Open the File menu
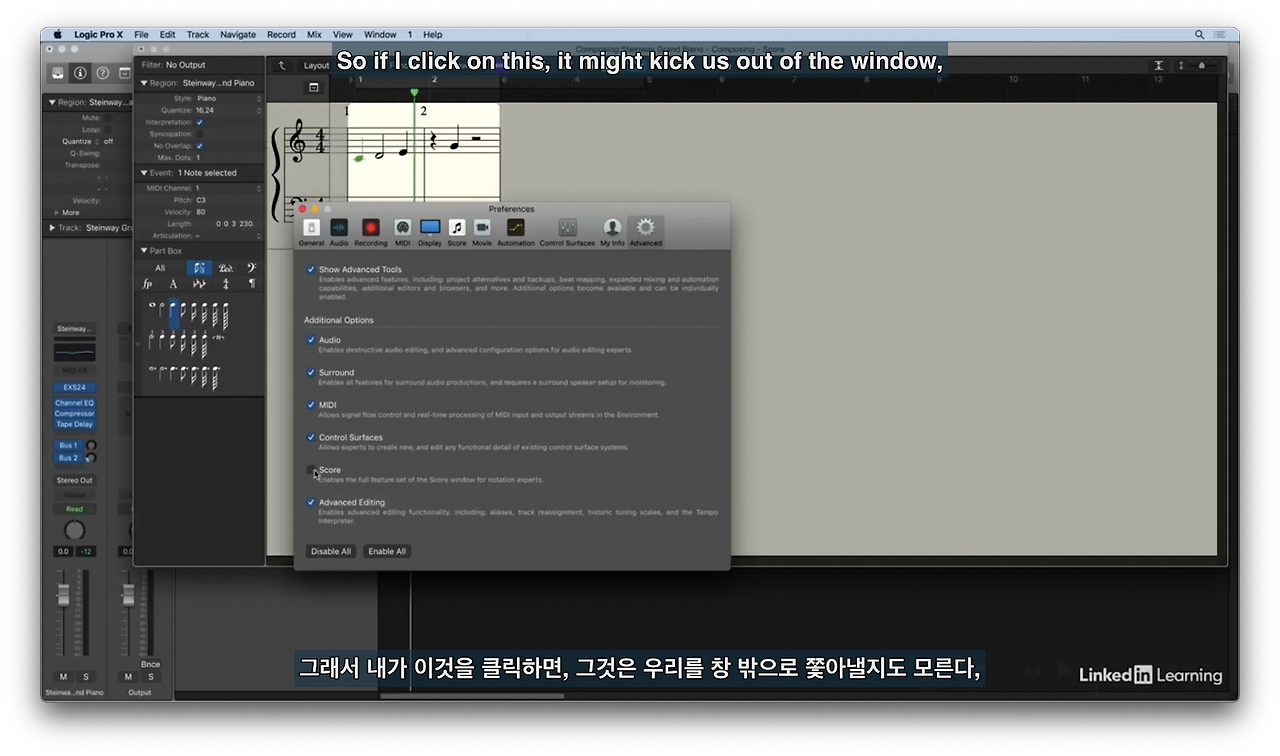The width and height of the screenshot is (1280, 756). [x=141, y=34]
